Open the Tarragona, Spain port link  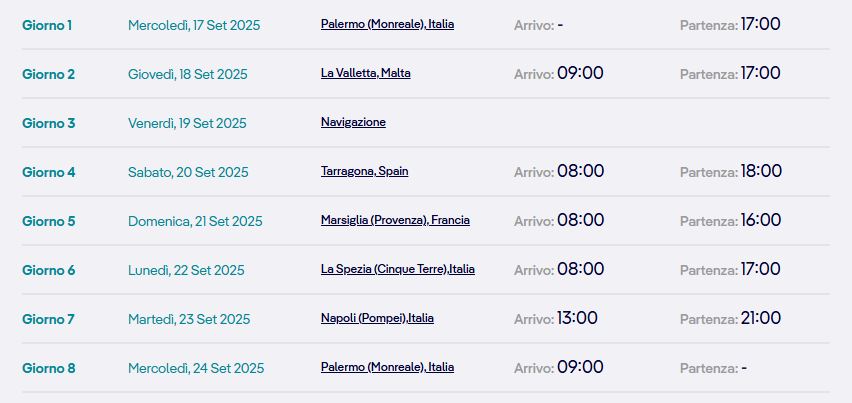pos(365,172)
